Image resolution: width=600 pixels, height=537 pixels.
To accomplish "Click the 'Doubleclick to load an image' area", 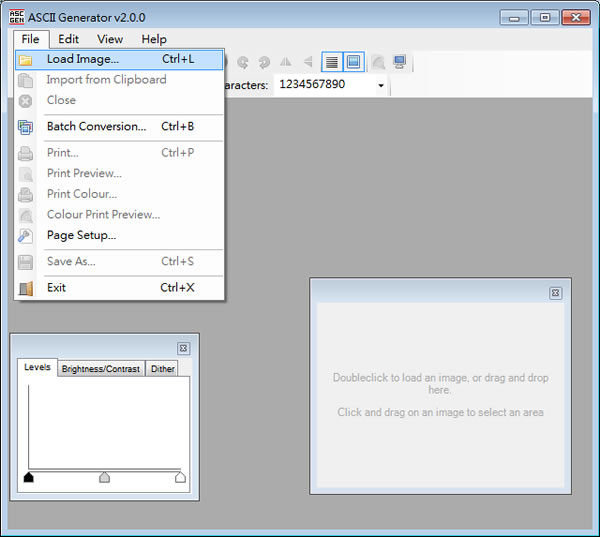I will pyautogui.click(x=440, y=395).
